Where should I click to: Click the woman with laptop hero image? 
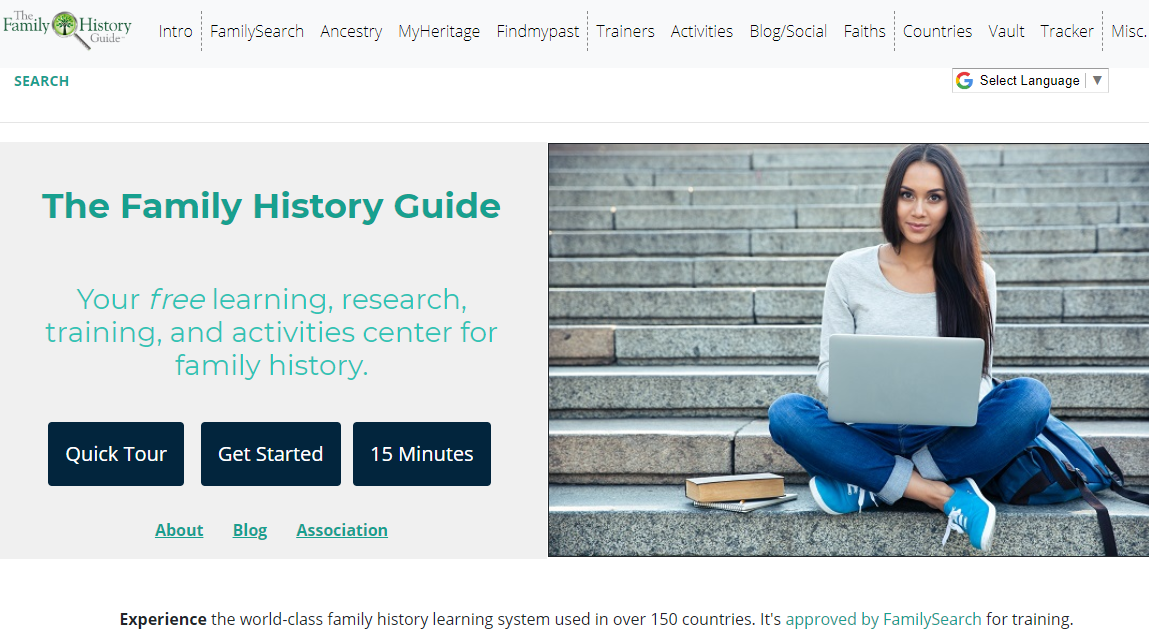point(849,350)
